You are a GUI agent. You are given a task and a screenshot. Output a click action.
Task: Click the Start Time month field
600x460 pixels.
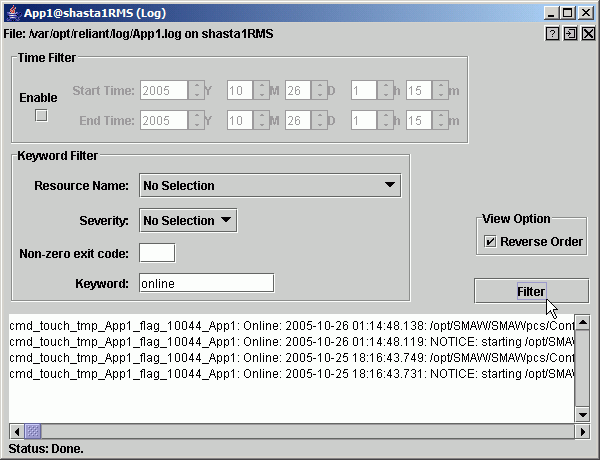click(240, 90)
